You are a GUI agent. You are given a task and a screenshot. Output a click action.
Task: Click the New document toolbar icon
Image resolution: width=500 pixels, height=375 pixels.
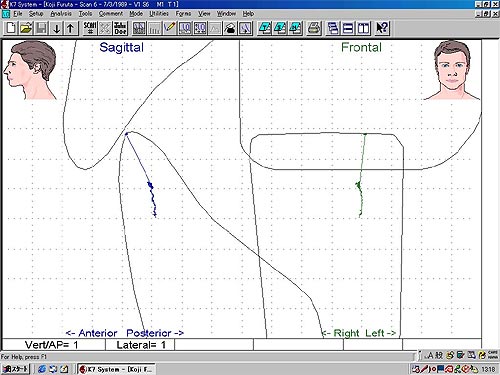point(11,28)
